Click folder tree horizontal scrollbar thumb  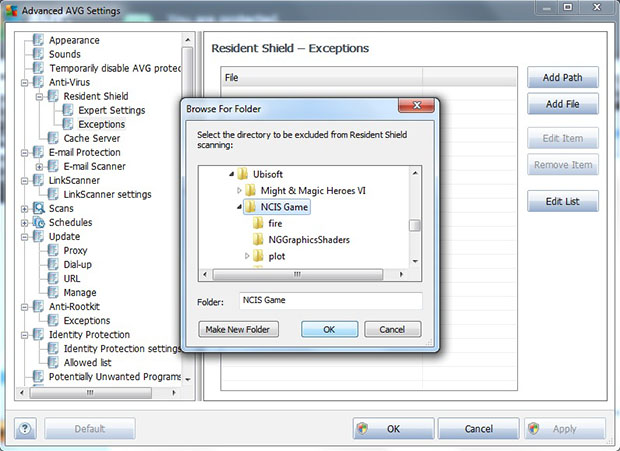298,274
